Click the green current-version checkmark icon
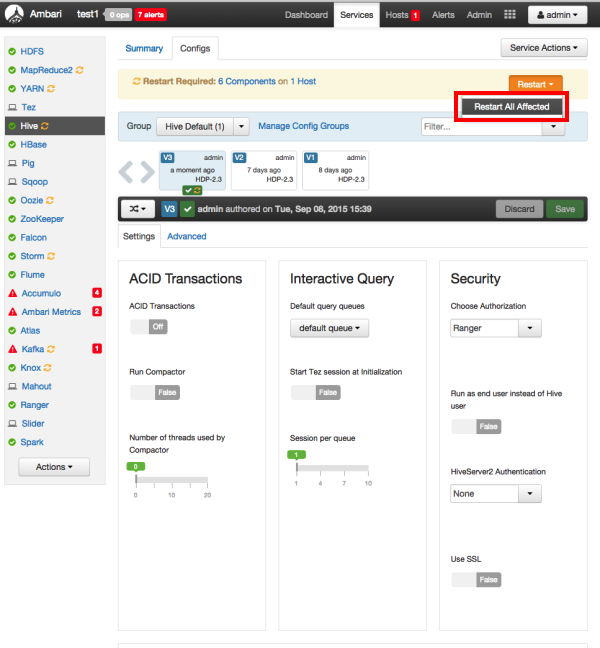600x648 pixels. [x=188, y=209]
